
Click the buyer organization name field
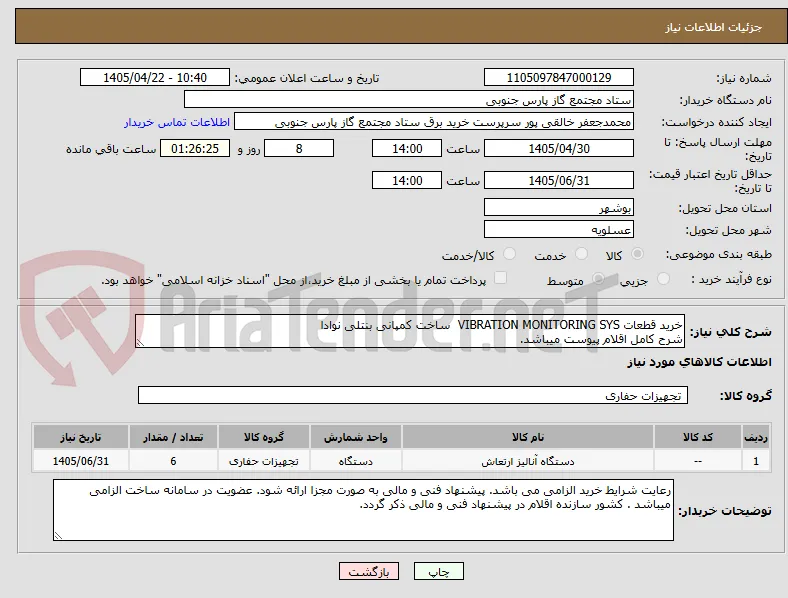point(409,99)
